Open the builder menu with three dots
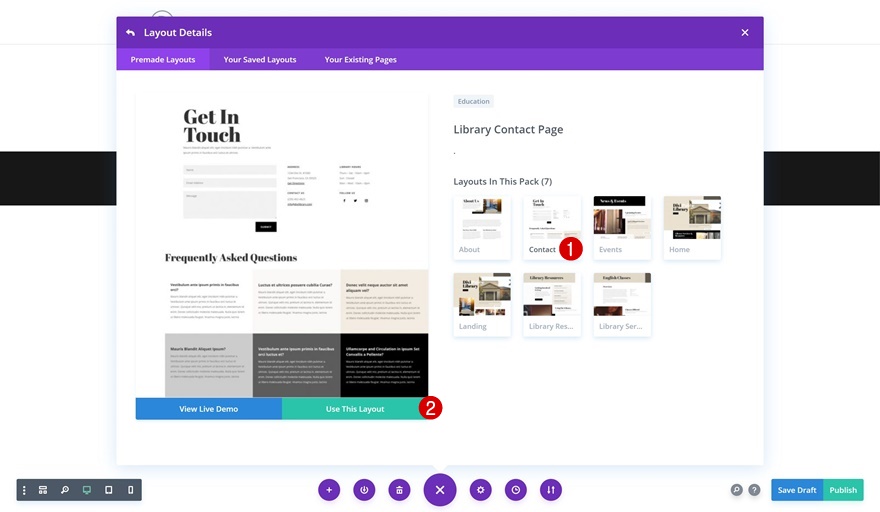The height and width of the screenshot is (512, 880). (24, 490)
